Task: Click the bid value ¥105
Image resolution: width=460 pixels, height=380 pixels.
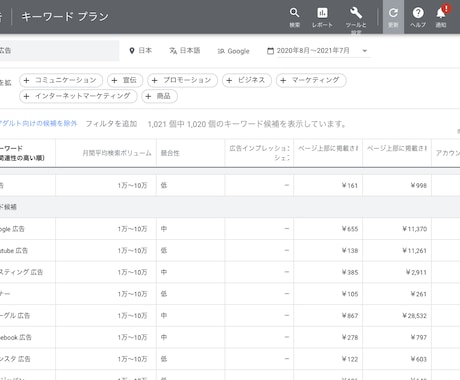Action: [350, 294]
